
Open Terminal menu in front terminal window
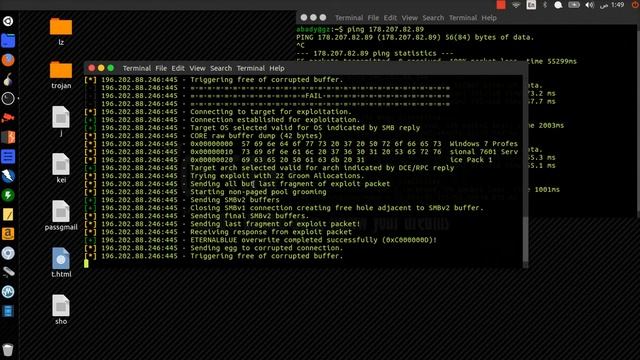point(137,68)
